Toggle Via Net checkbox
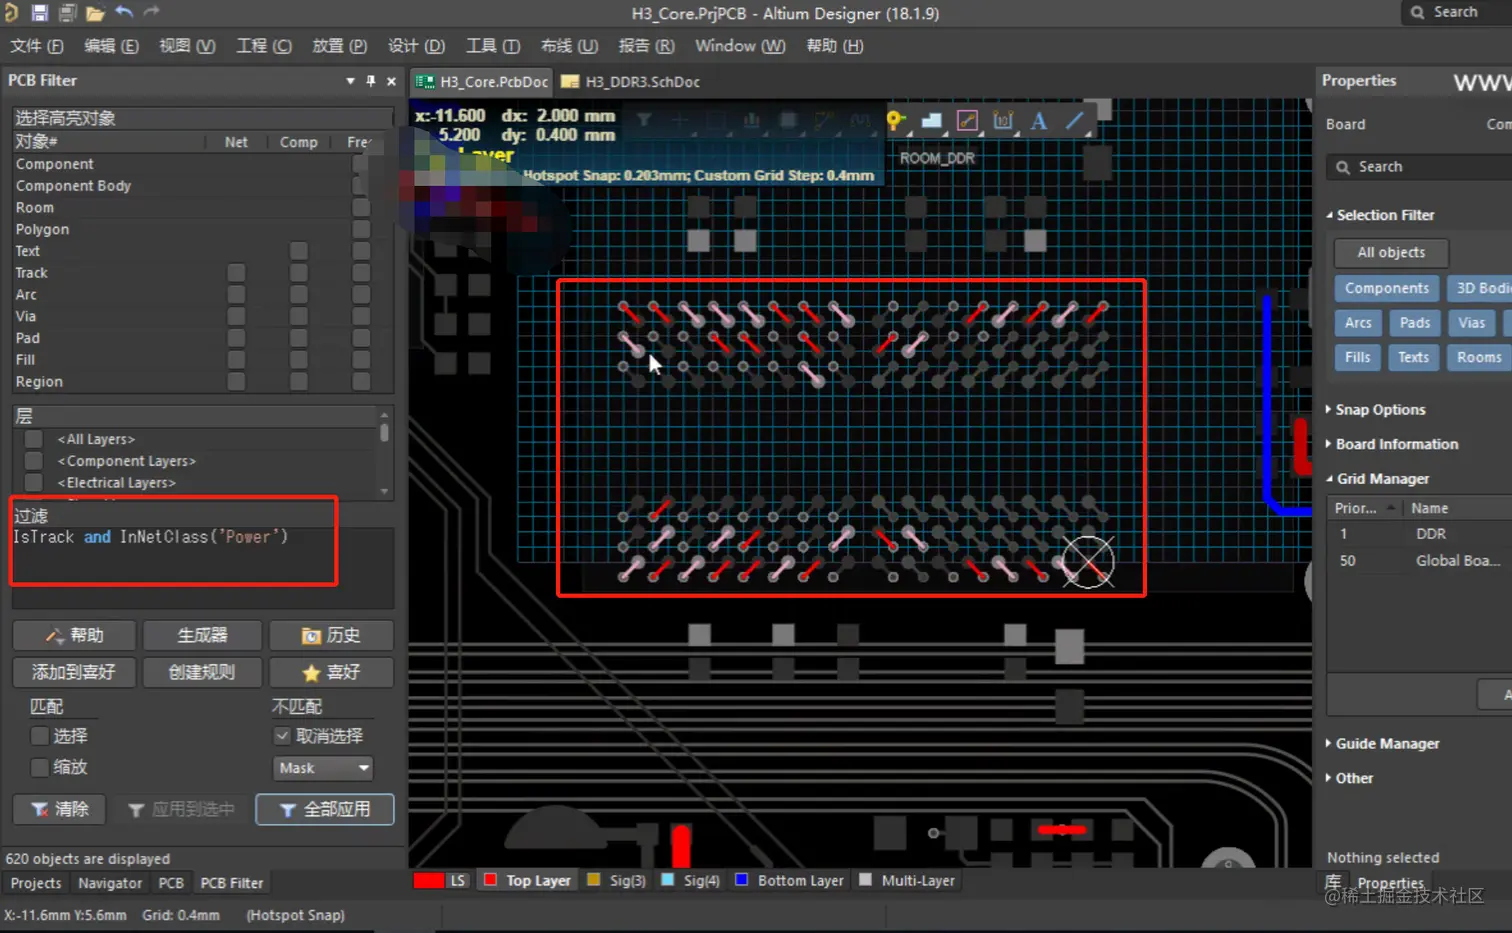Image resolution: width=1512 pixels, height=933 pixels. (x=236, y=316)
